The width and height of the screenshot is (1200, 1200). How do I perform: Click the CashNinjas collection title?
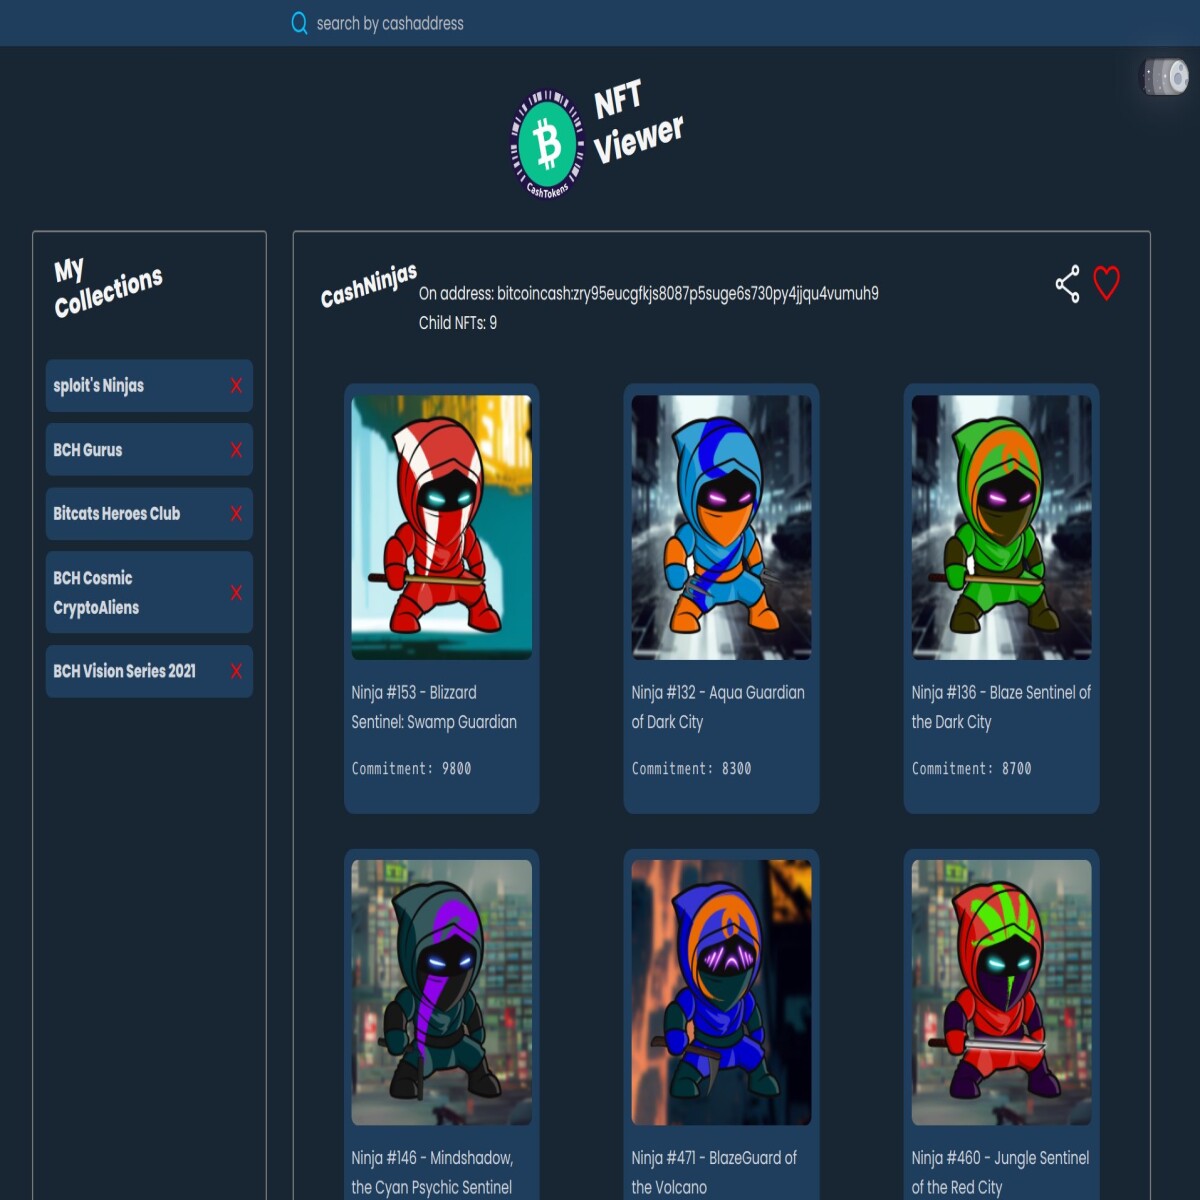pyautogui.click(x=369, y=286)
